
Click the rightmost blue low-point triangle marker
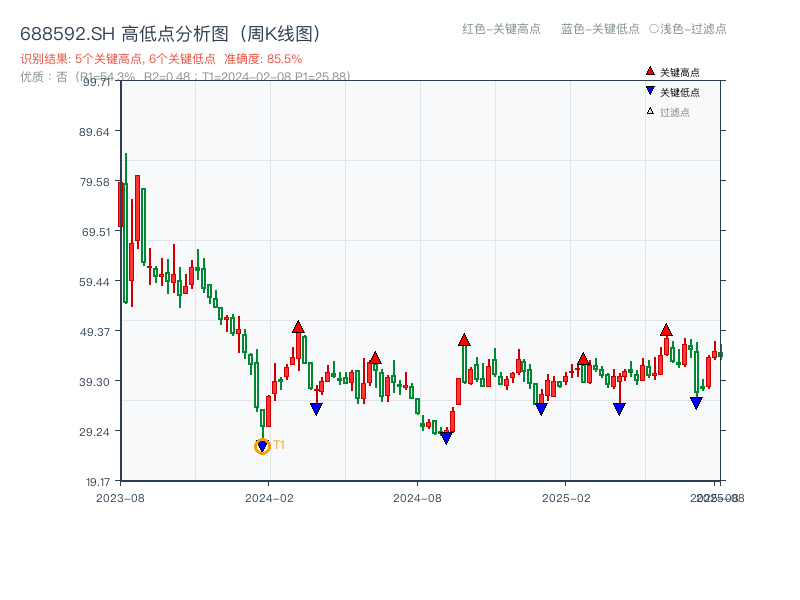click(696, 402)
